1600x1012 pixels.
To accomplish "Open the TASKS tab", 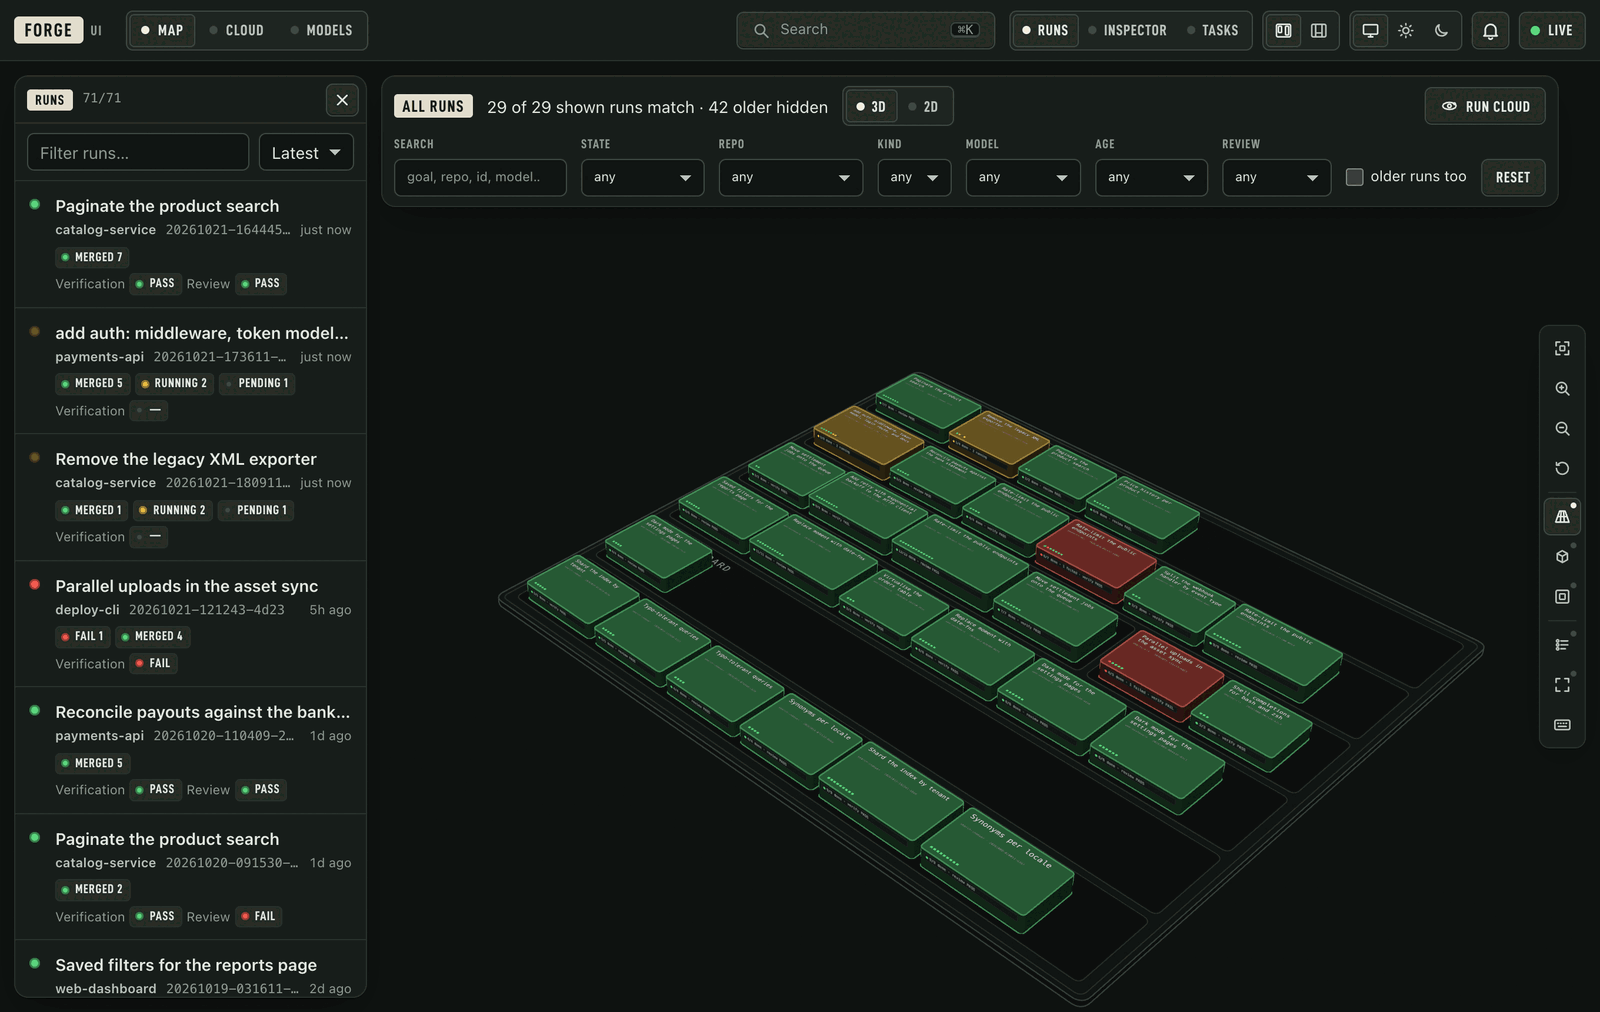I will [1213, 31].
